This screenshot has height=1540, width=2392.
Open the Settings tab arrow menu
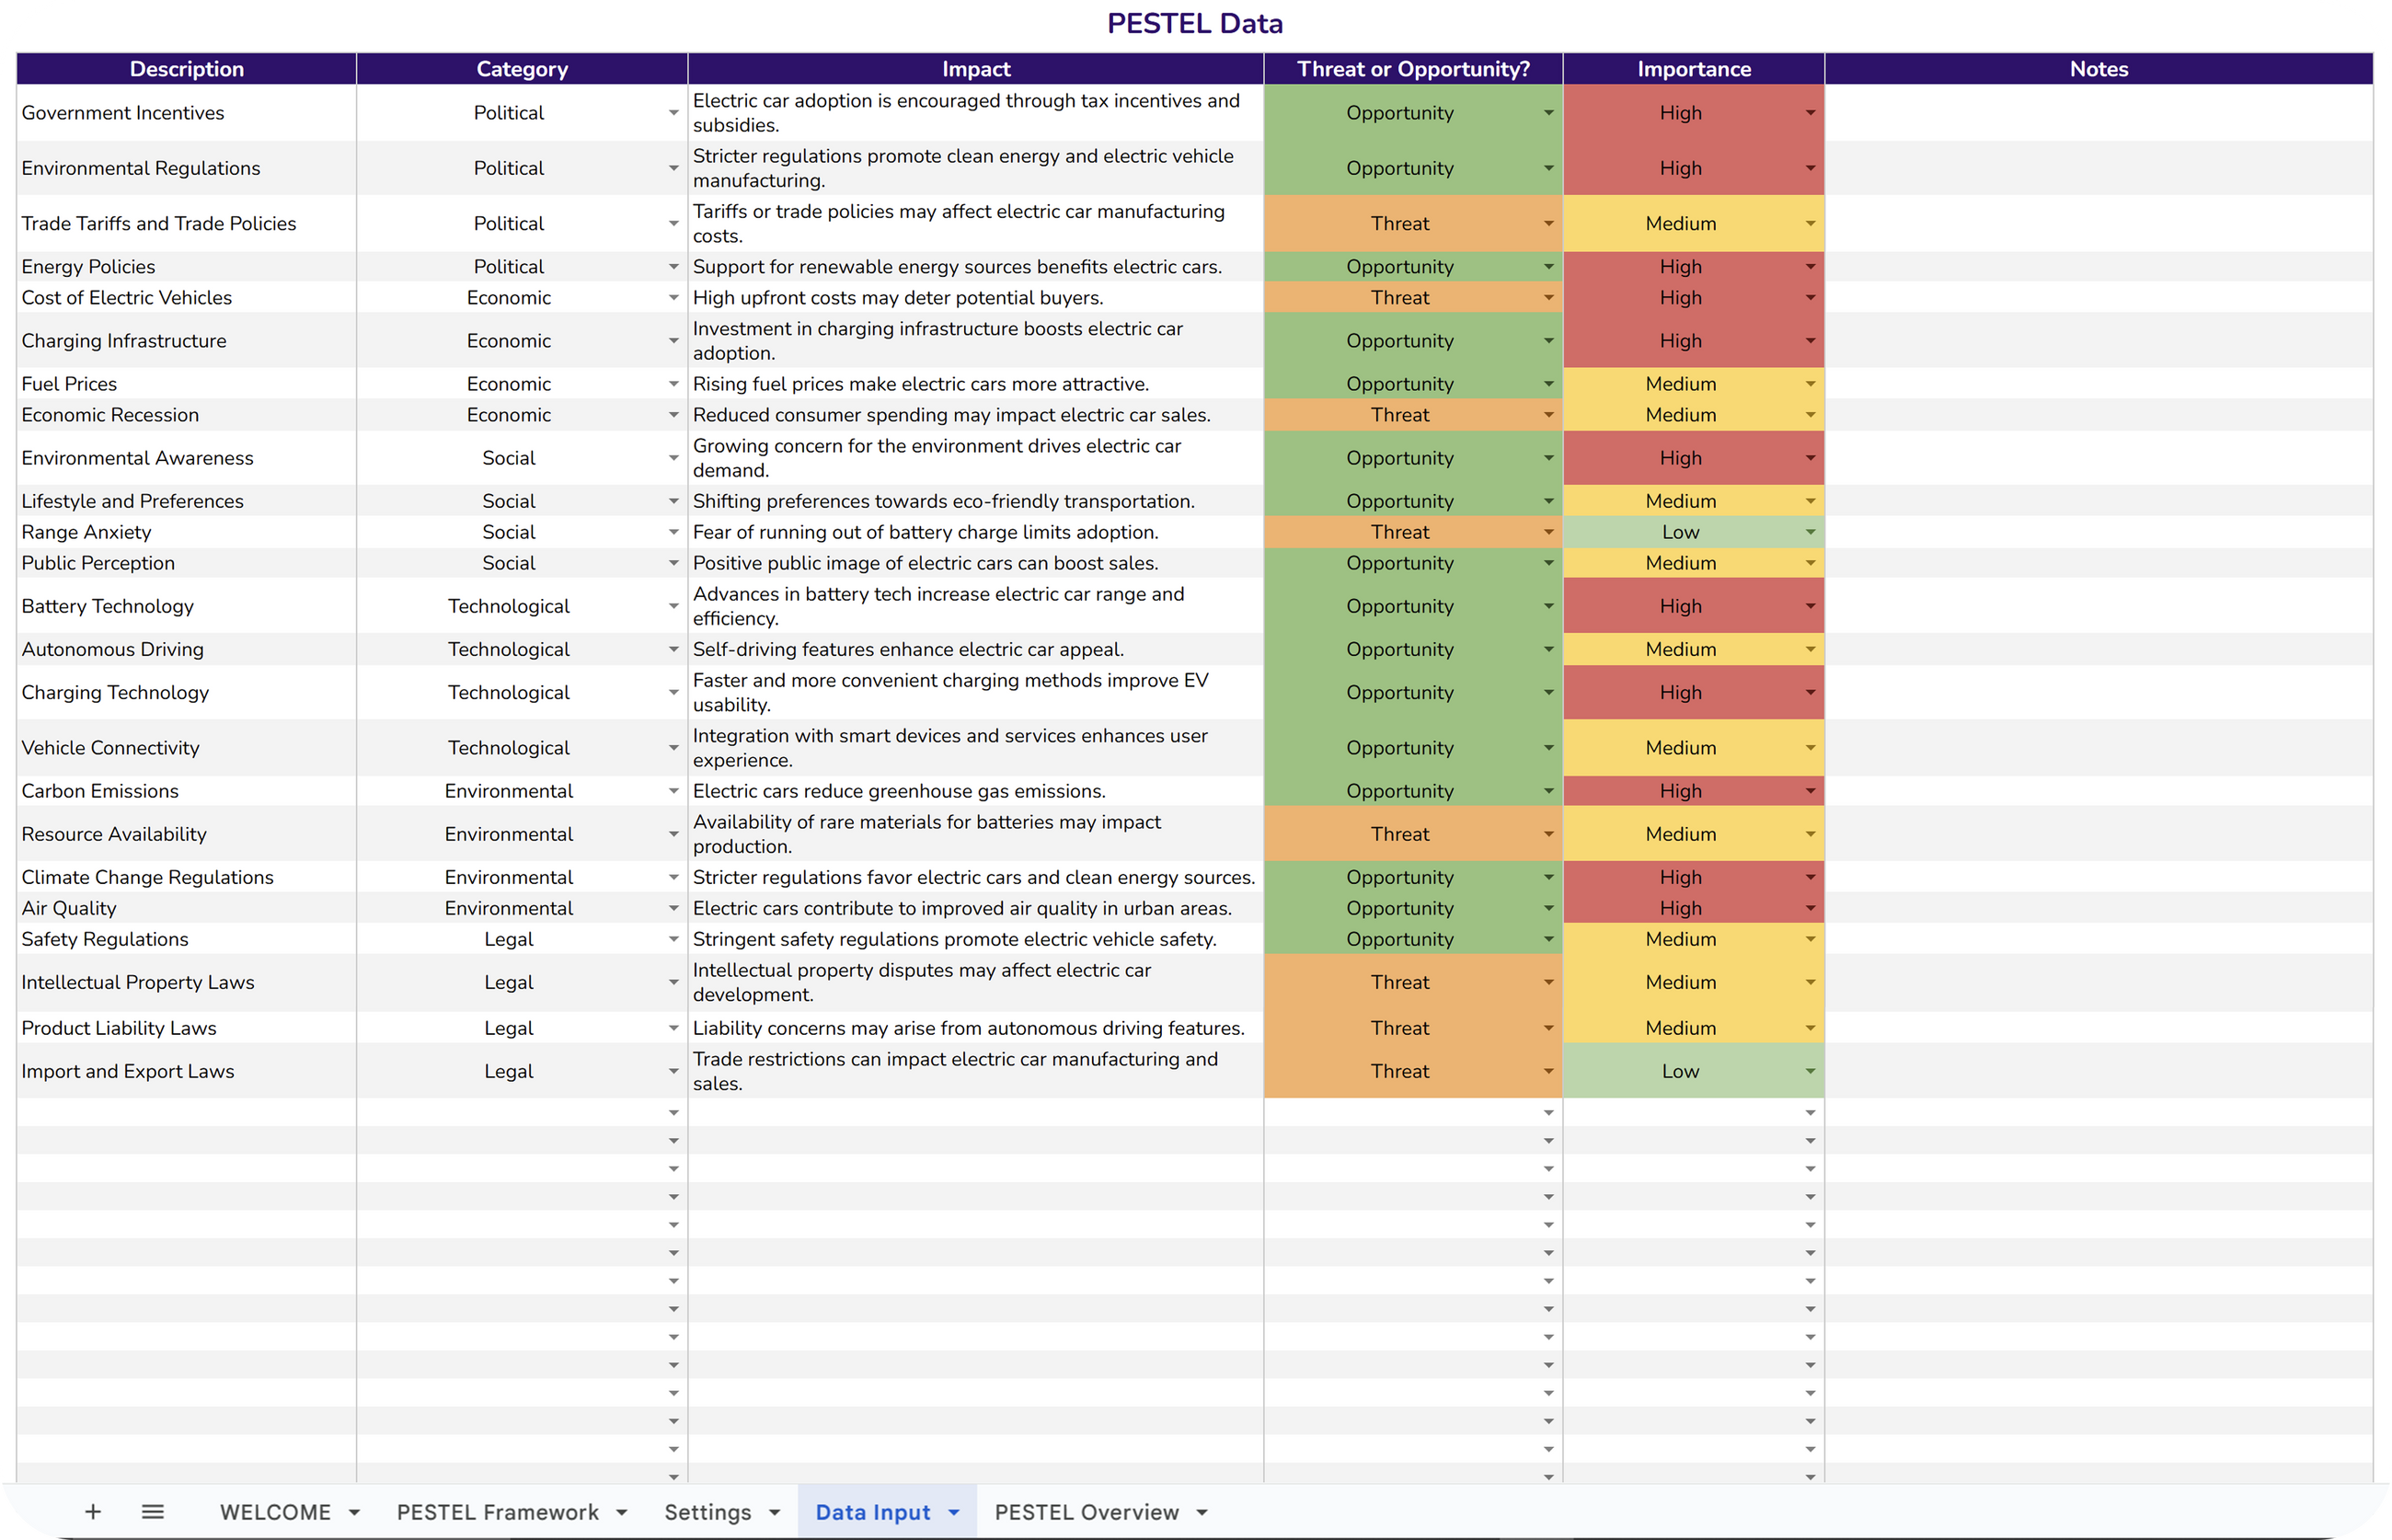(774, 1513)
